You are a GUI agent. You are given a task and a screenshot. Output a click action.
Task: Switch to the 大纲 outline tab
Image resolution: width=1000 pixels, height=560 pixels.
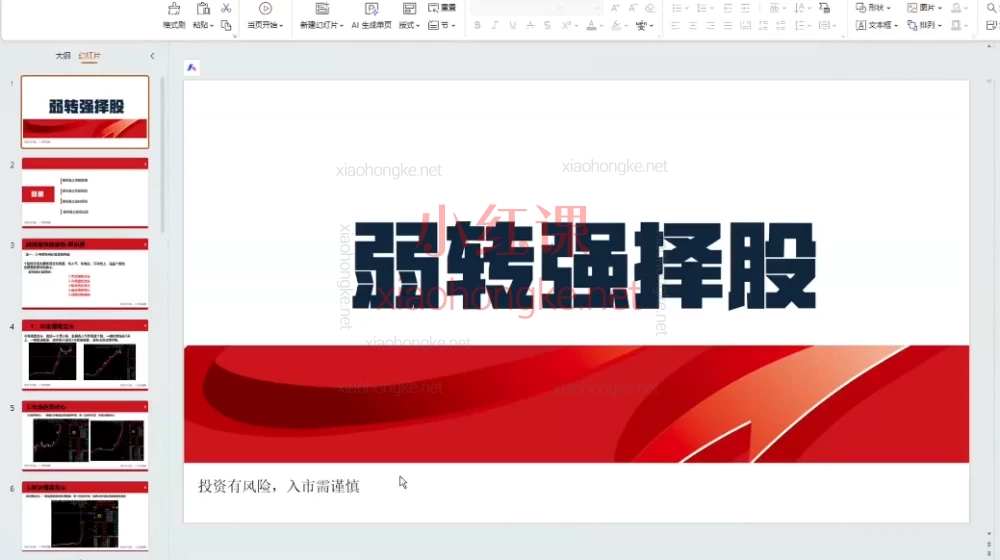click(x=62, y=56)
